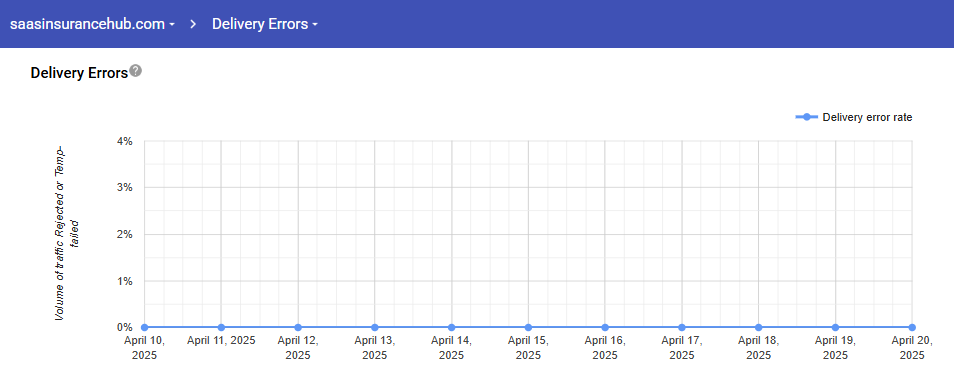Toggle the Delivery error rate legend entry
954x383 pixels.
pos(854,117)
